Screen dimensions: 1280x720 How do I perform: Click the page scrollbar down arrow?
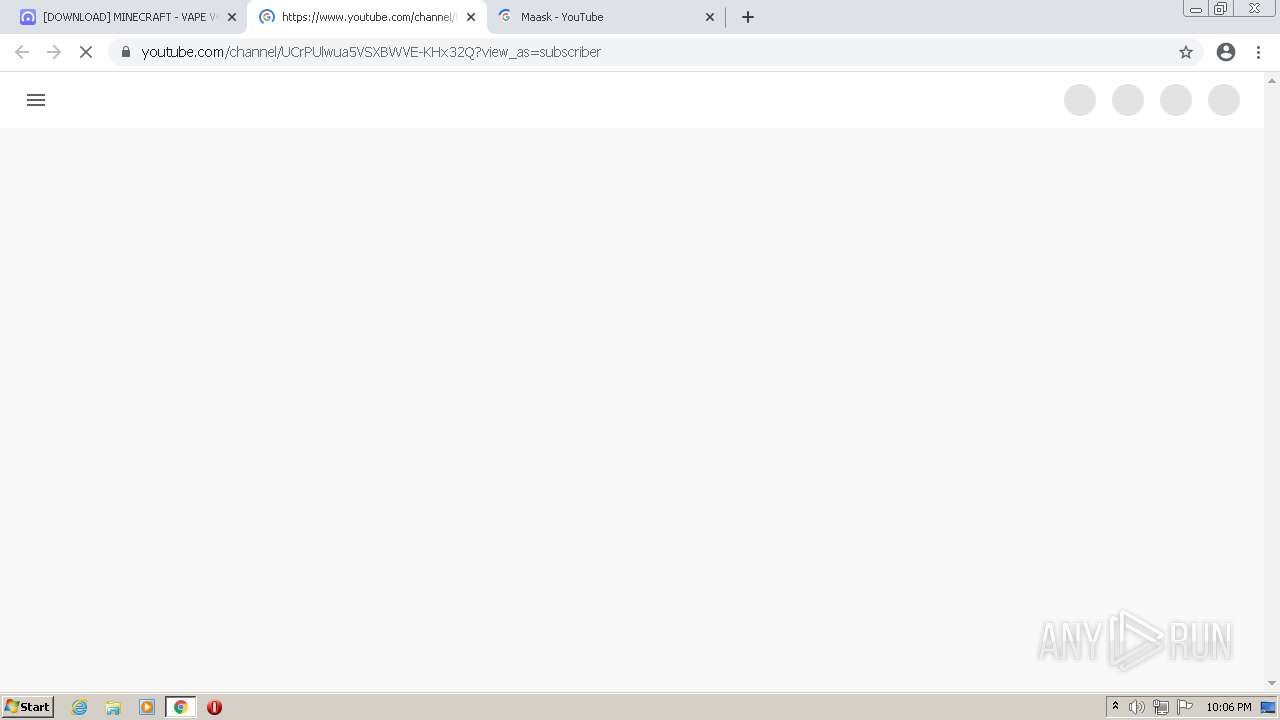pyautogui.click(x=1272, y=683)
